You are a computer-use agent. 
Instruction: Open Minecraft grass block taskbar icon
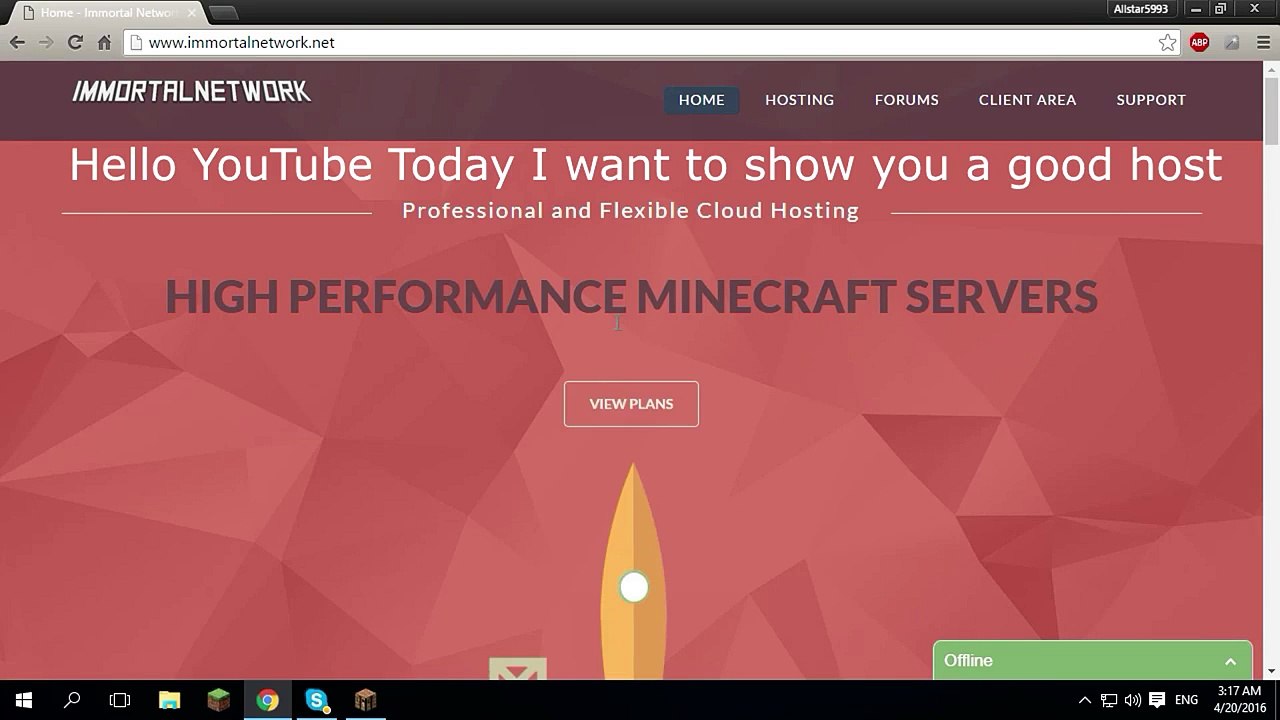point(218,700)
